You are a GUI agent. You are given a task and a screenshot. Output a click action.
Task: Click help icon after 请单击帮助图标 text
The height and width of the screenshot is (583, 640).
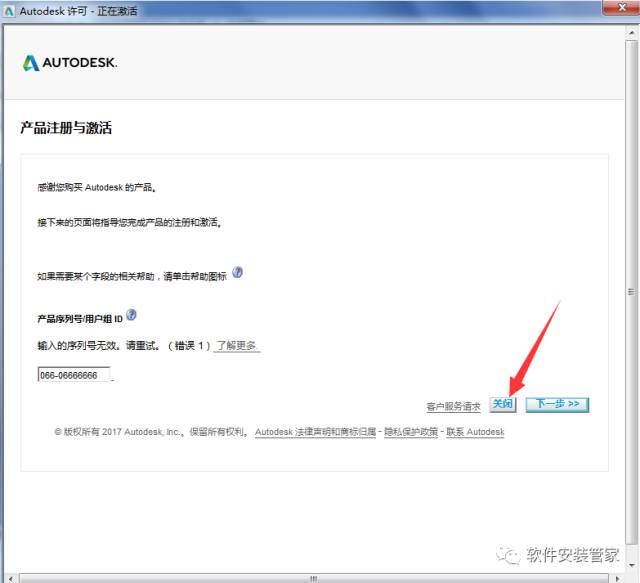click(x=237, y=272)
